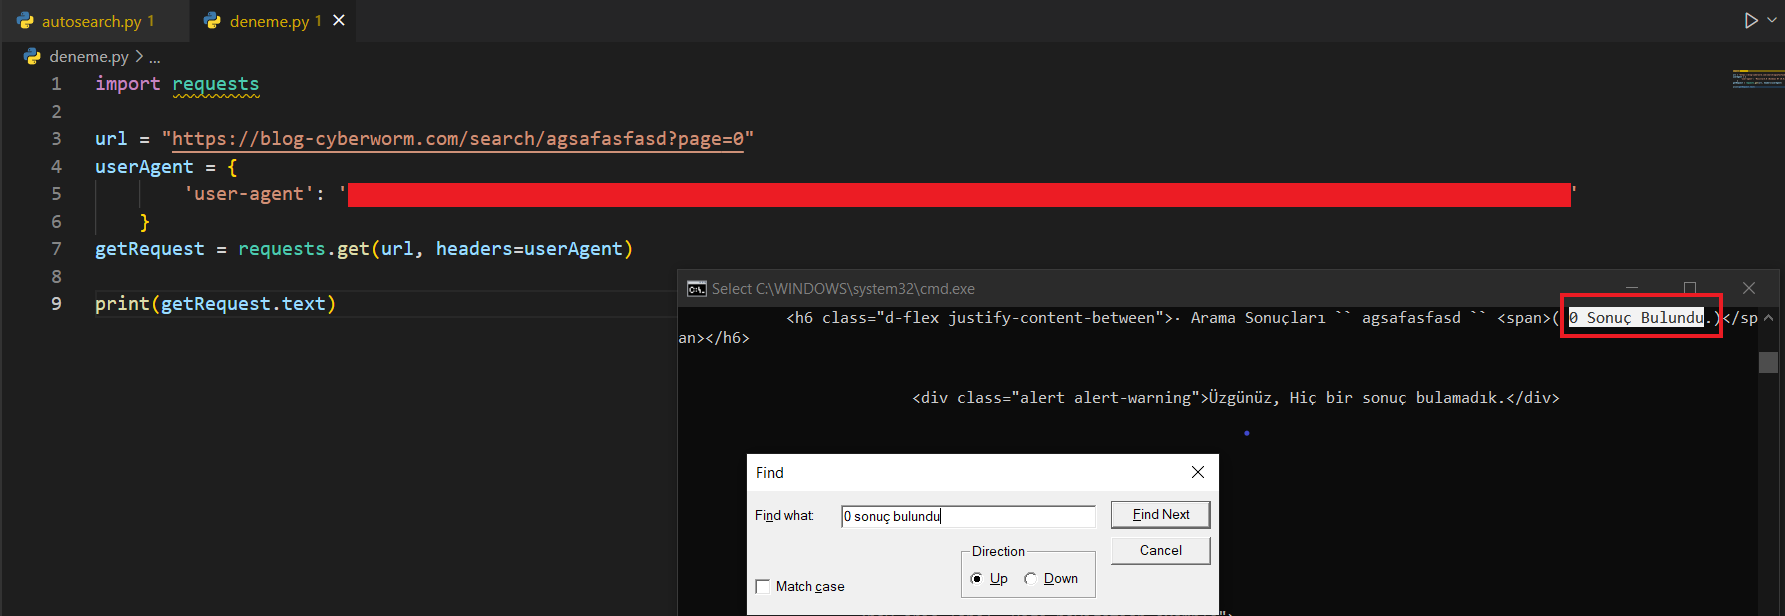The image size is (1785, 616).
Task: Close the cmd.exe console window
Action: pyautogui.click(x=1748, y=288)
